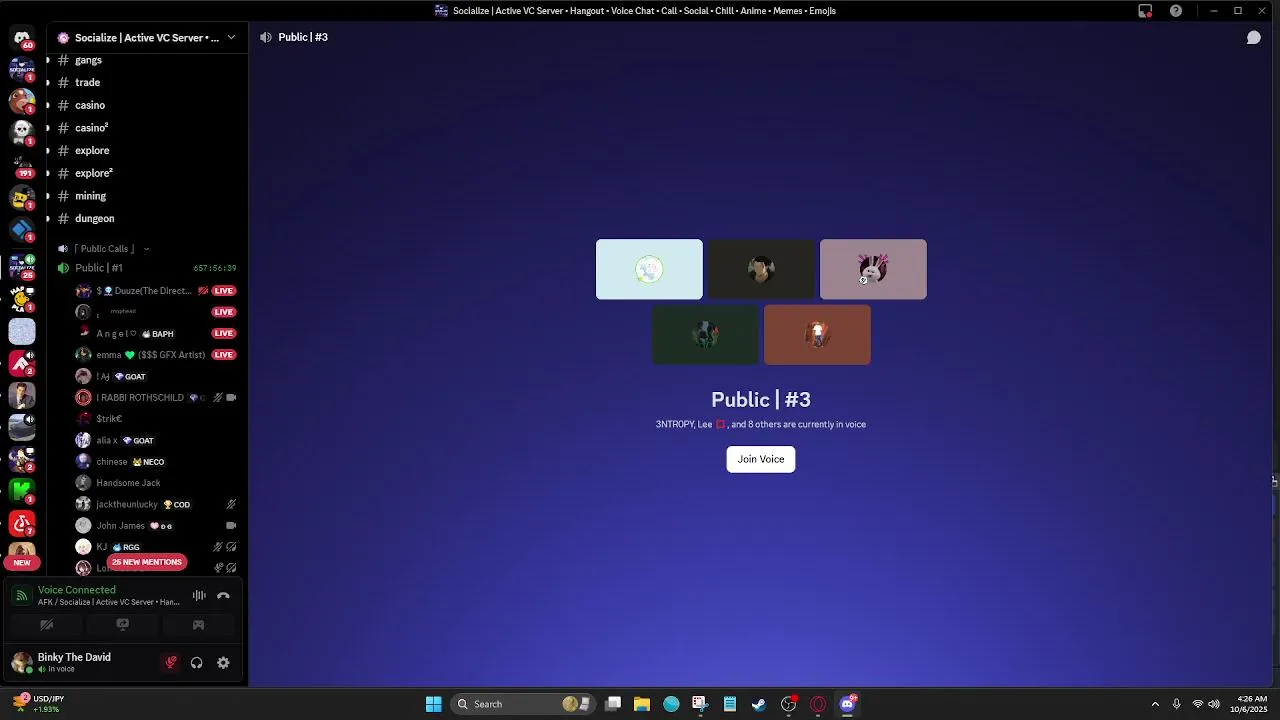Check the green voice connection signal icon

[22, 596]
